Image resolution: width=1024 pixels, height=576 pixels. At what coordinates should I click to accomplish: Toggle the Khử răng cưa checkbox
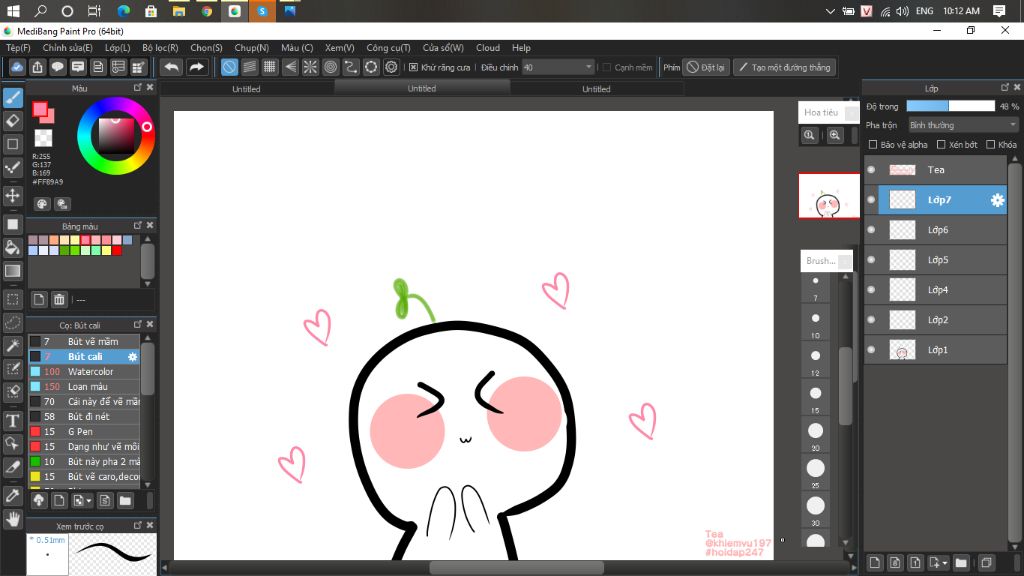(414, 68)
